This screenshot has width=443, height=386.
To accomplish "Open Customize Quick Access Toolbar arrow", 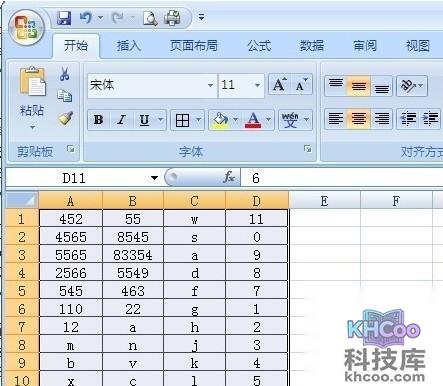I will tap(201, 17).
